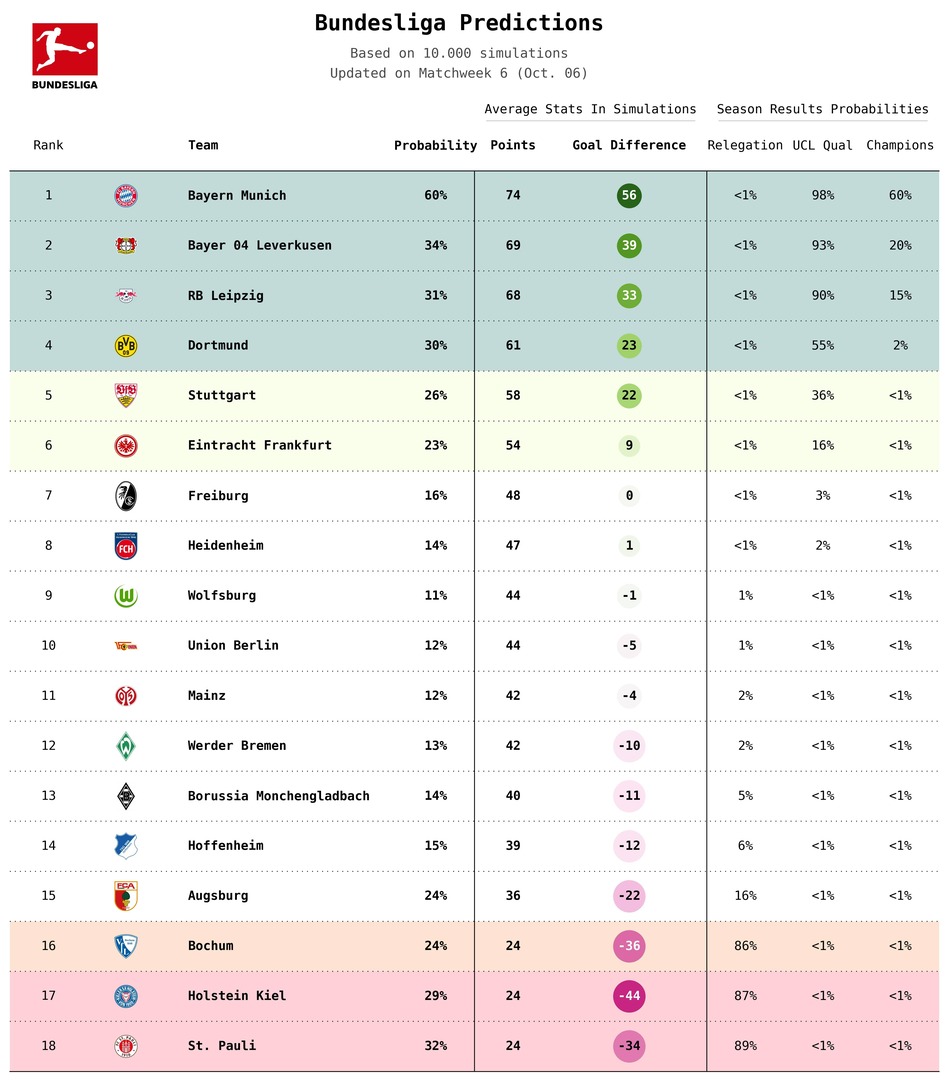The width and height of the screenshot is (949, 1080).
Task: Click the Probability column header
Action: pyautogui.click(x=435, y=146)
